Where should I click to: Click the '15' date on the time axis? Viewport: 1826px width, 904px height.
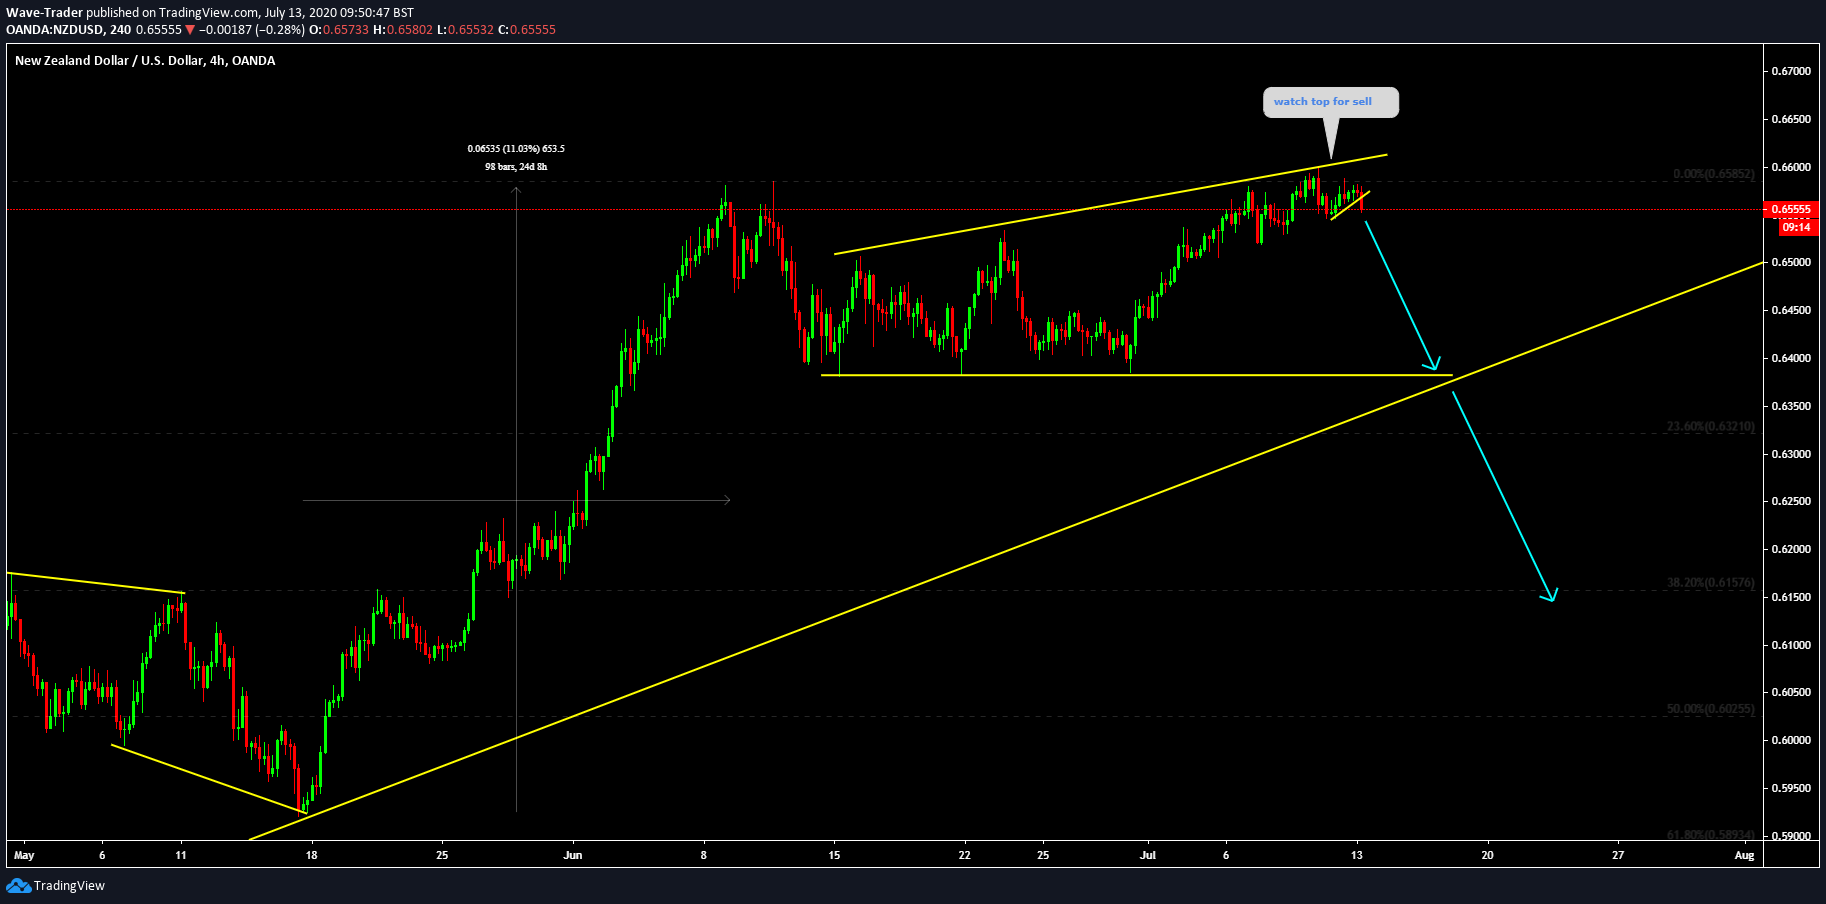click(834, 855)
